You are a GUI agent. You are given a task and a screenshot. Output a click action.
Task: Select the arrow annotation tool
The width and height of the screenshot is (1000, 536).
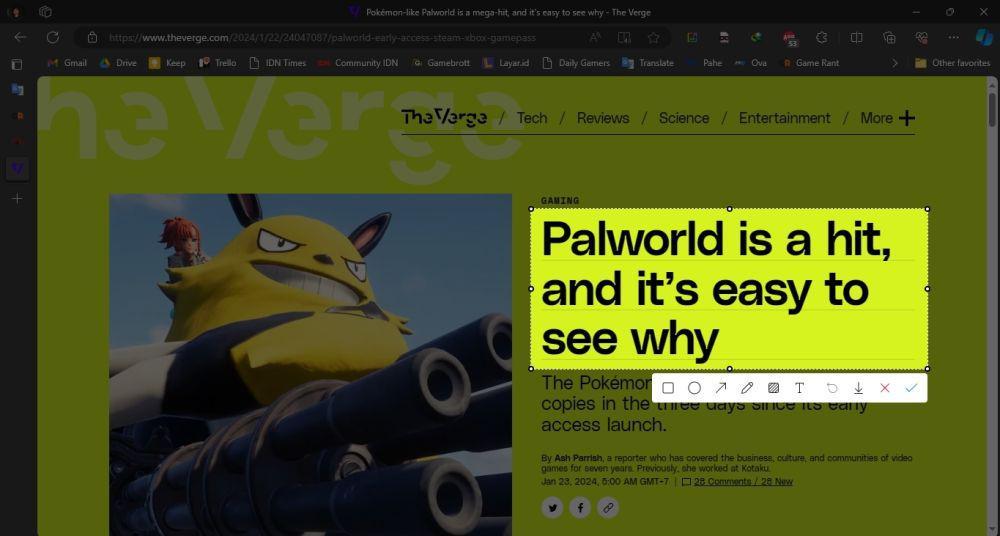[721, 388]
